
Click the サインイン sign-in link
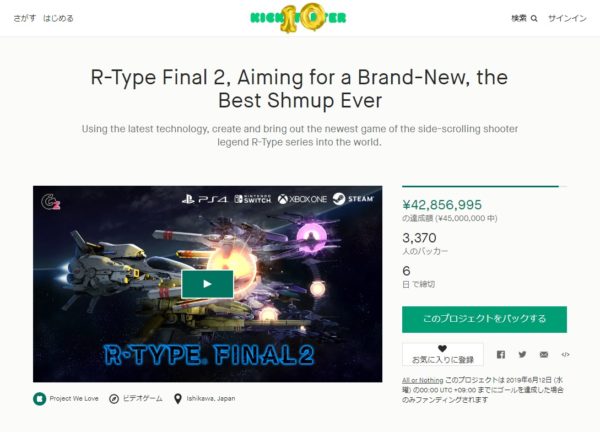[x=567, y=18]
